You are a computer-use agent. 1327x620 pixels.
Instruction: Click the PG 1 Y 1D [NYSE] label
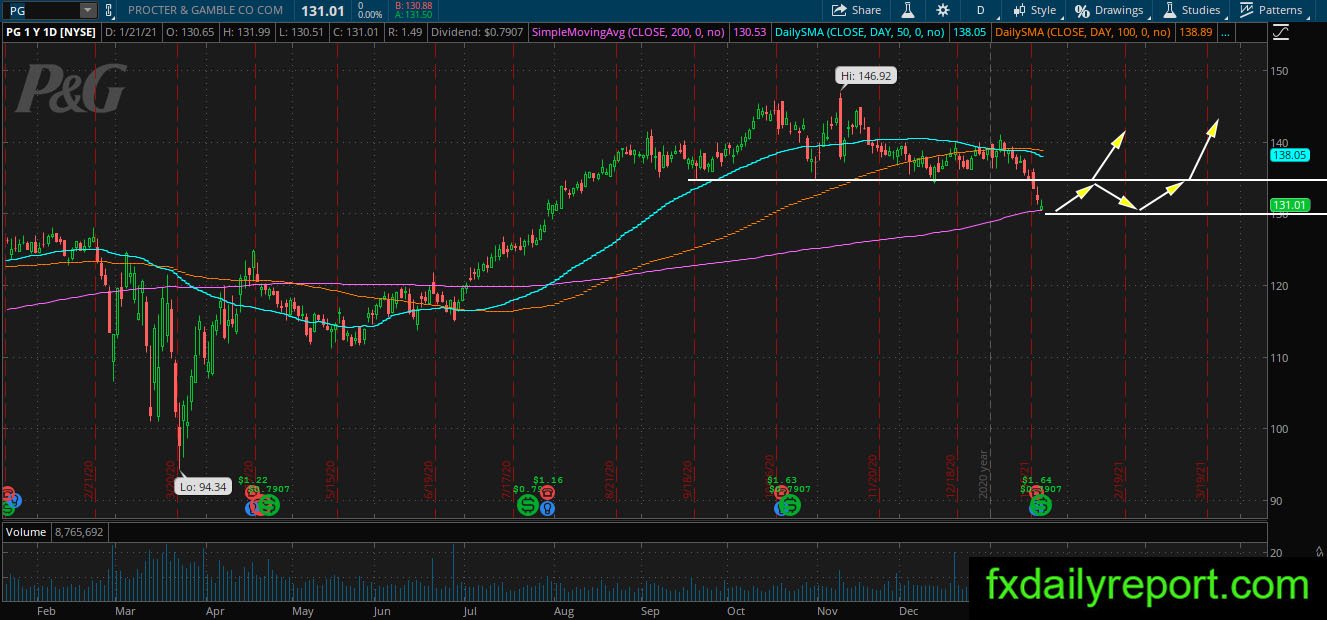(51, 33)
